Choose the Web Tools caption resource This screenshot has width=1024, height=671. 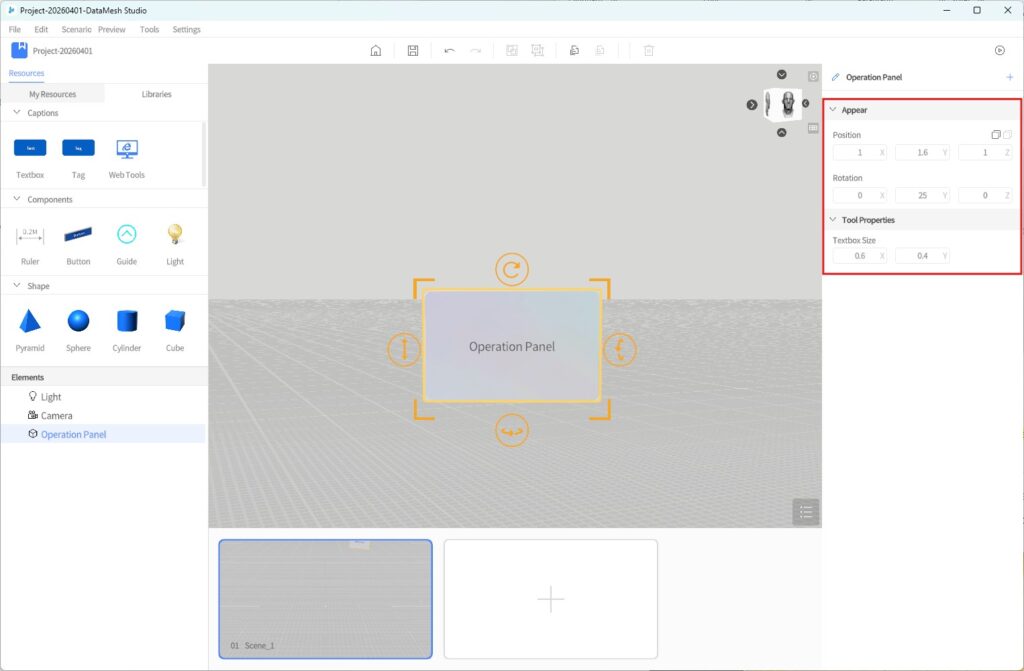(x=127, y=149)
